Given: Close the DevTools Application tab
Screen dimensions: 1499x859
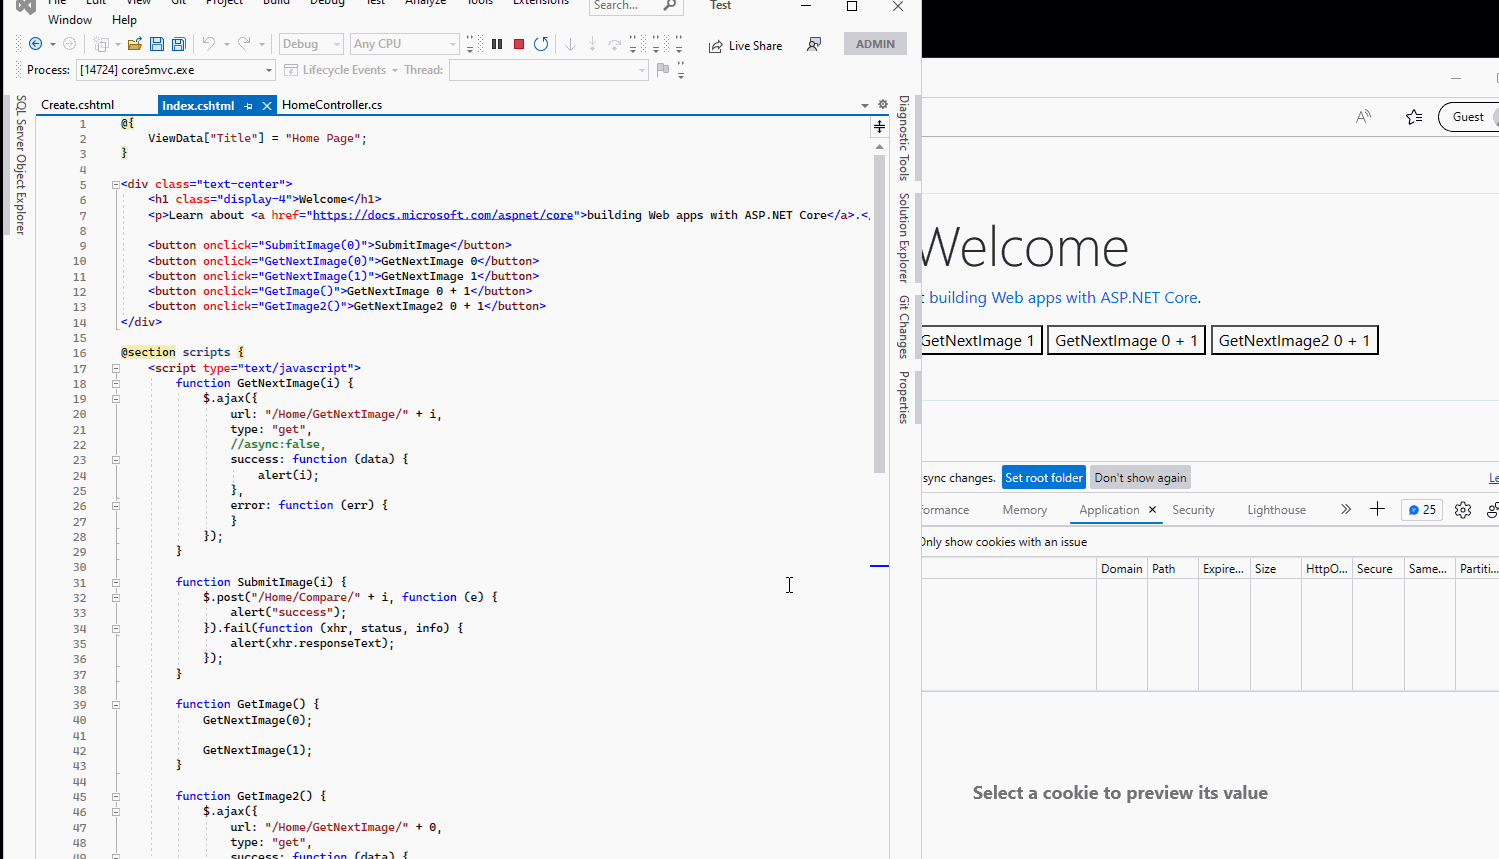Looking at the screenshot, I should [x=1152, y=510].
